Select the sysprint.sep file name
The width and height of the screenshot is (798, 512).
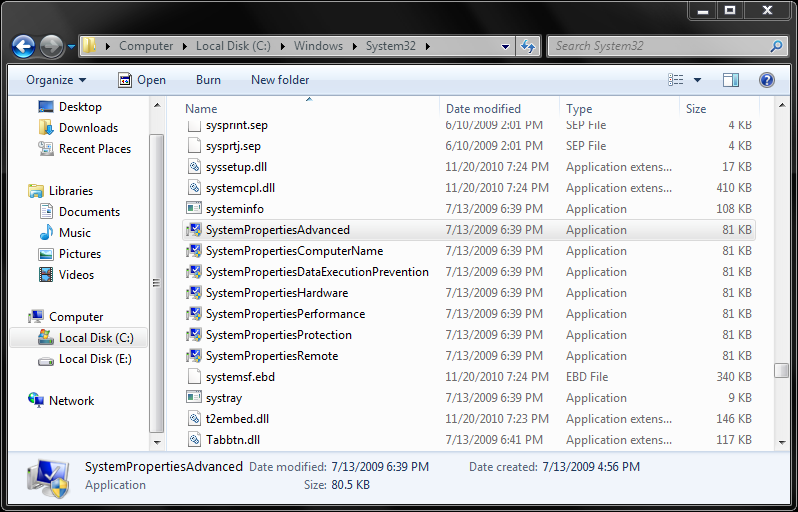coord(237,125)
